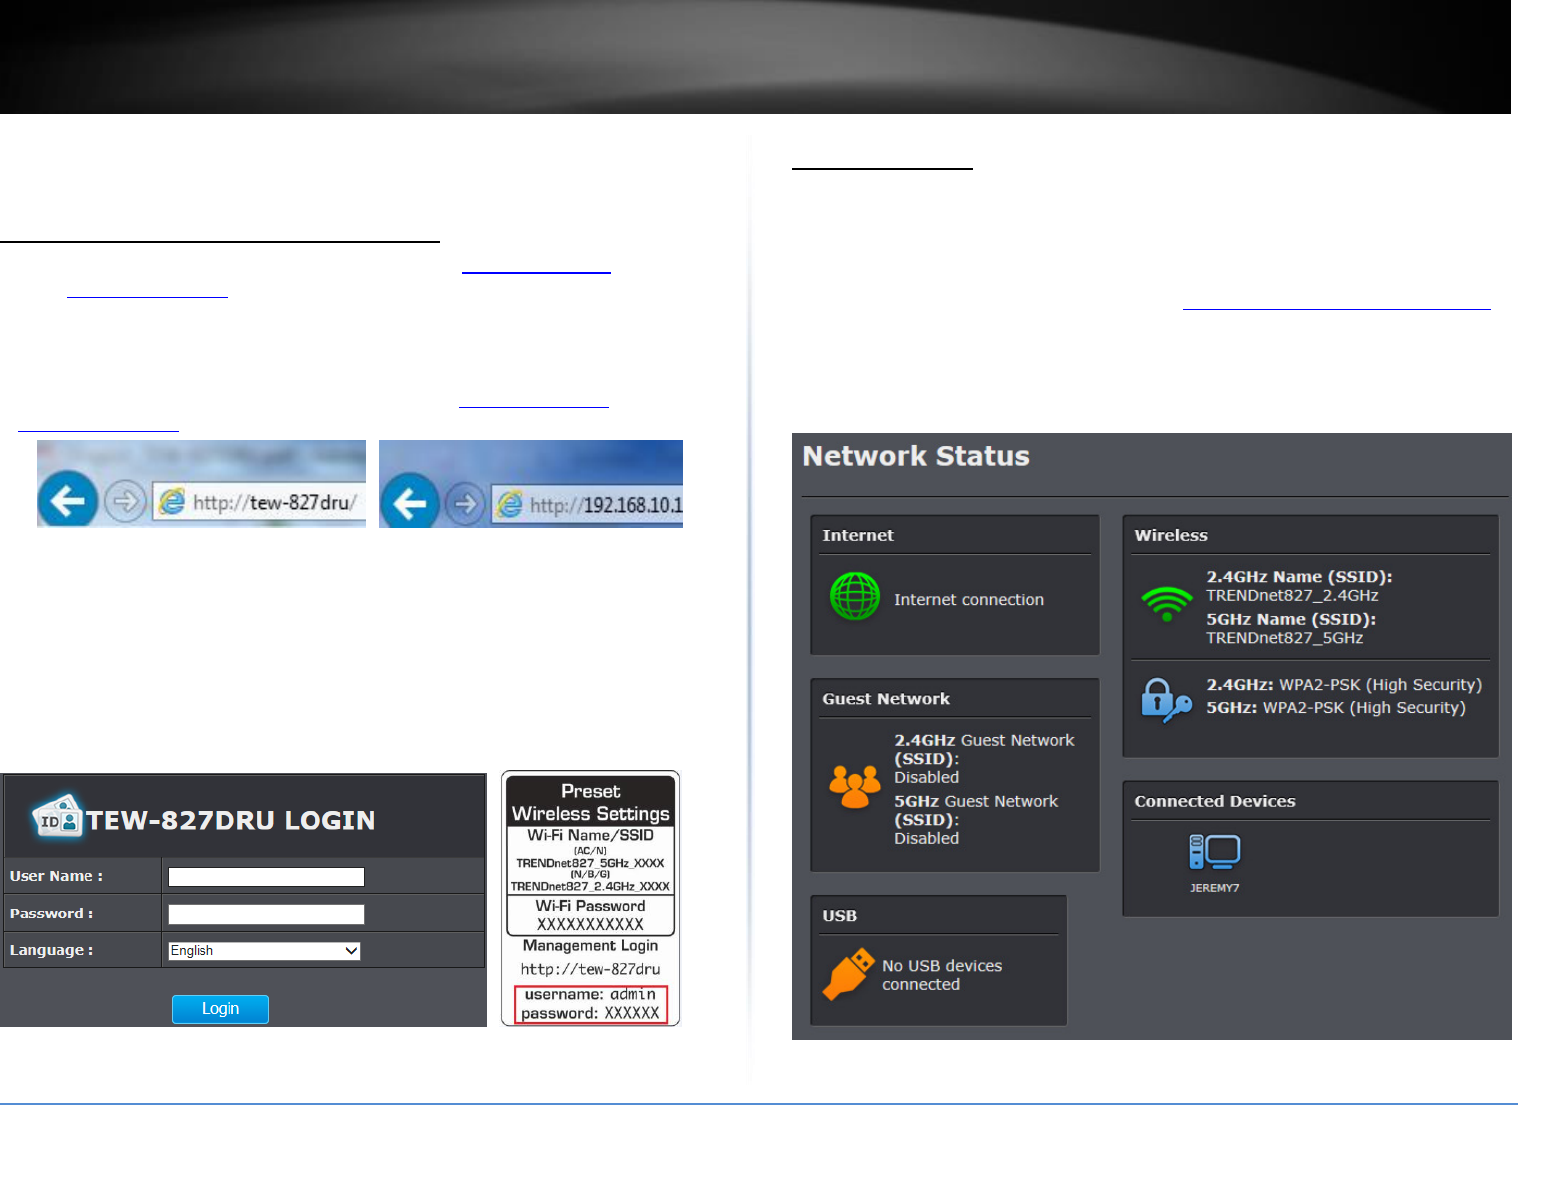The height and width of the screenshot is (1201, 1548).
Task: Click the orange USB plug icon
Action: [x=848, y=974]
